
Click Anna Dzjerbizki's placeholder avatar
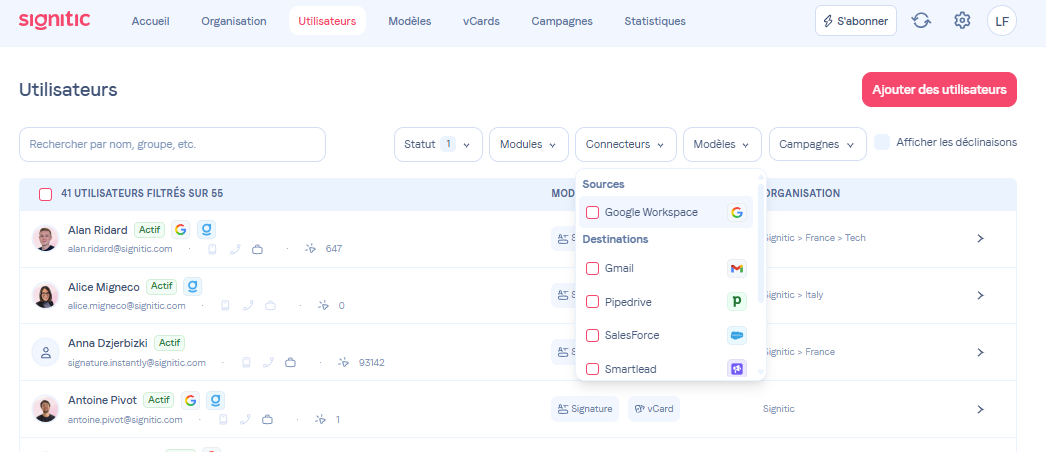pos(45,352)
